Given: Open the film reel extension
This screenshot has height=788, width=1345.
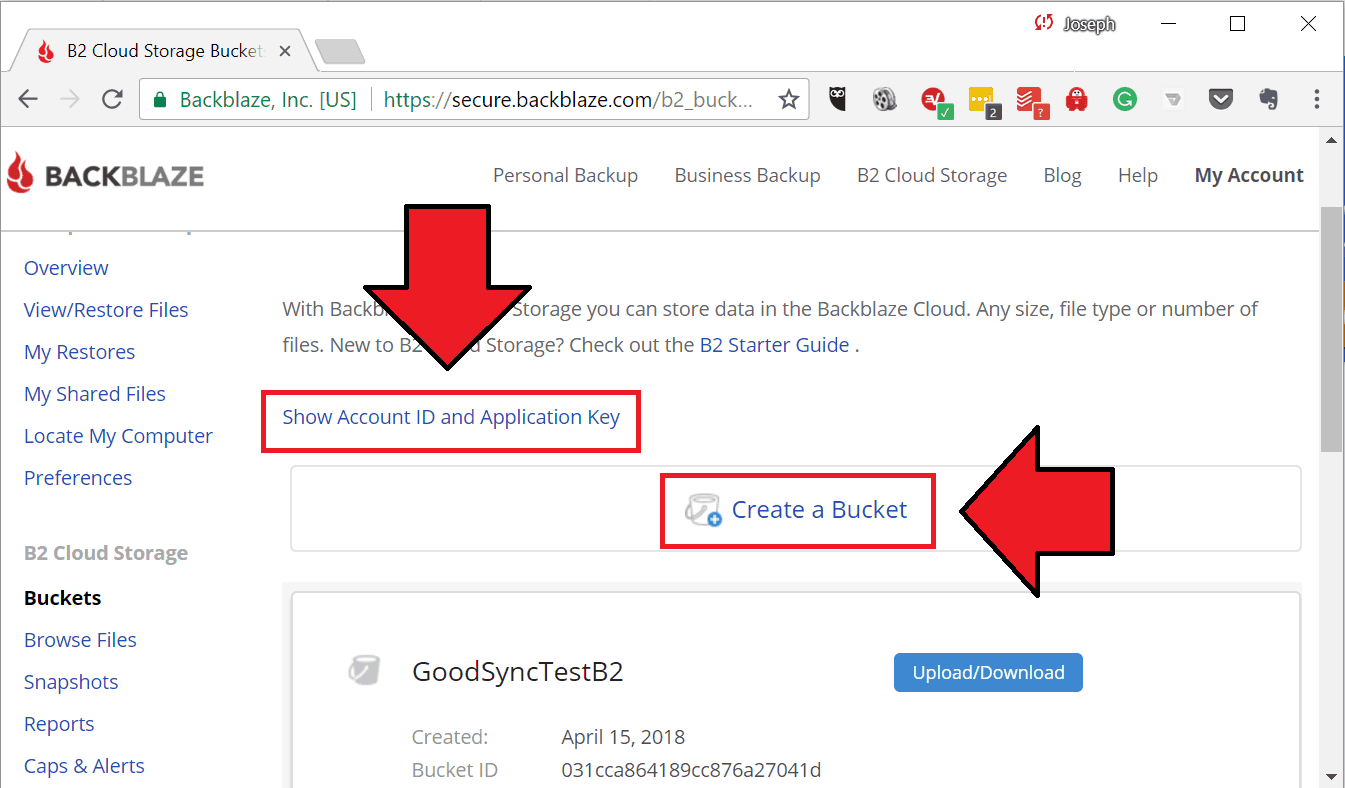Looking at the screenshot, I should pyautogui.click(x=884, y=99).
